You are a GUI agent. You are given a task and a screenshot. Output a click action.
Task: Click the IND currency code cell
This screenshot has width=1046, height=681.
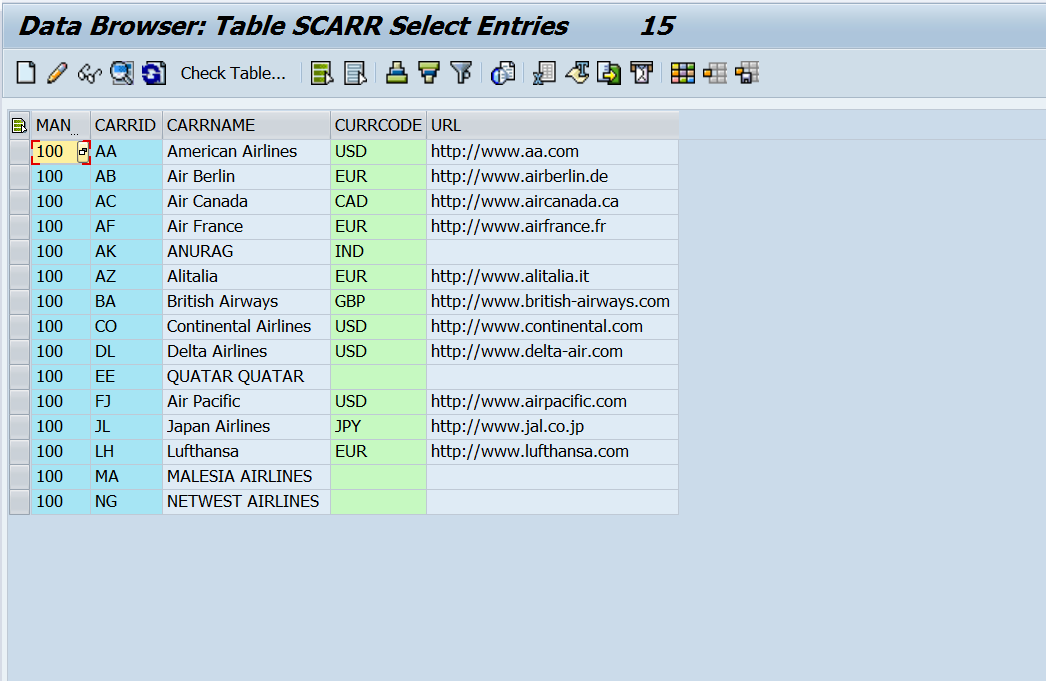pyautogui.click(x=378, y=251)
